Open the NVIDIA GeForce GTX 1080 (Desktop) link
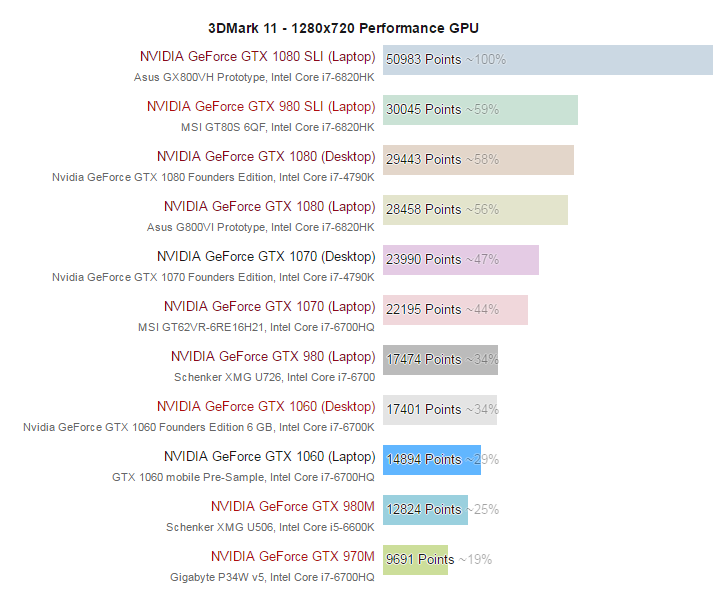Viewport: 727px width, 603px height. tap(266, 157)
